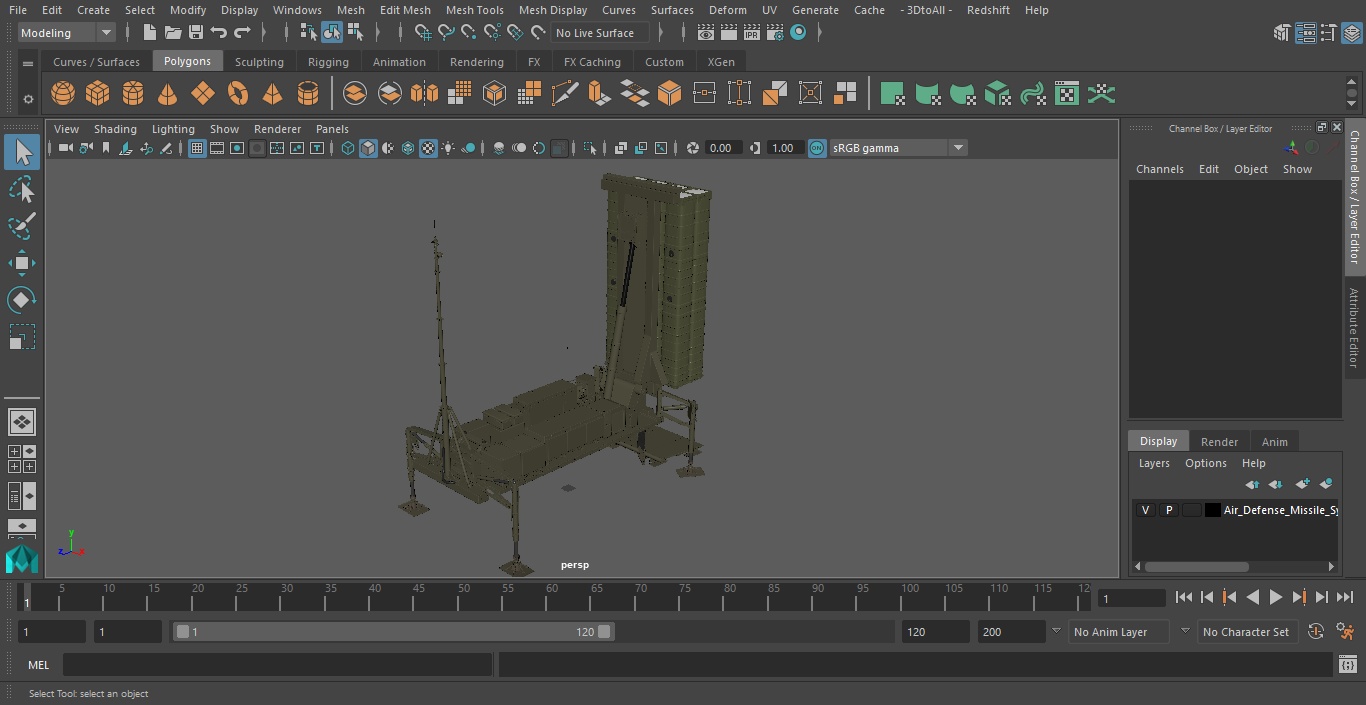
Task: Click the Extrude shelf icon
Action: click(x=600, y=94)
